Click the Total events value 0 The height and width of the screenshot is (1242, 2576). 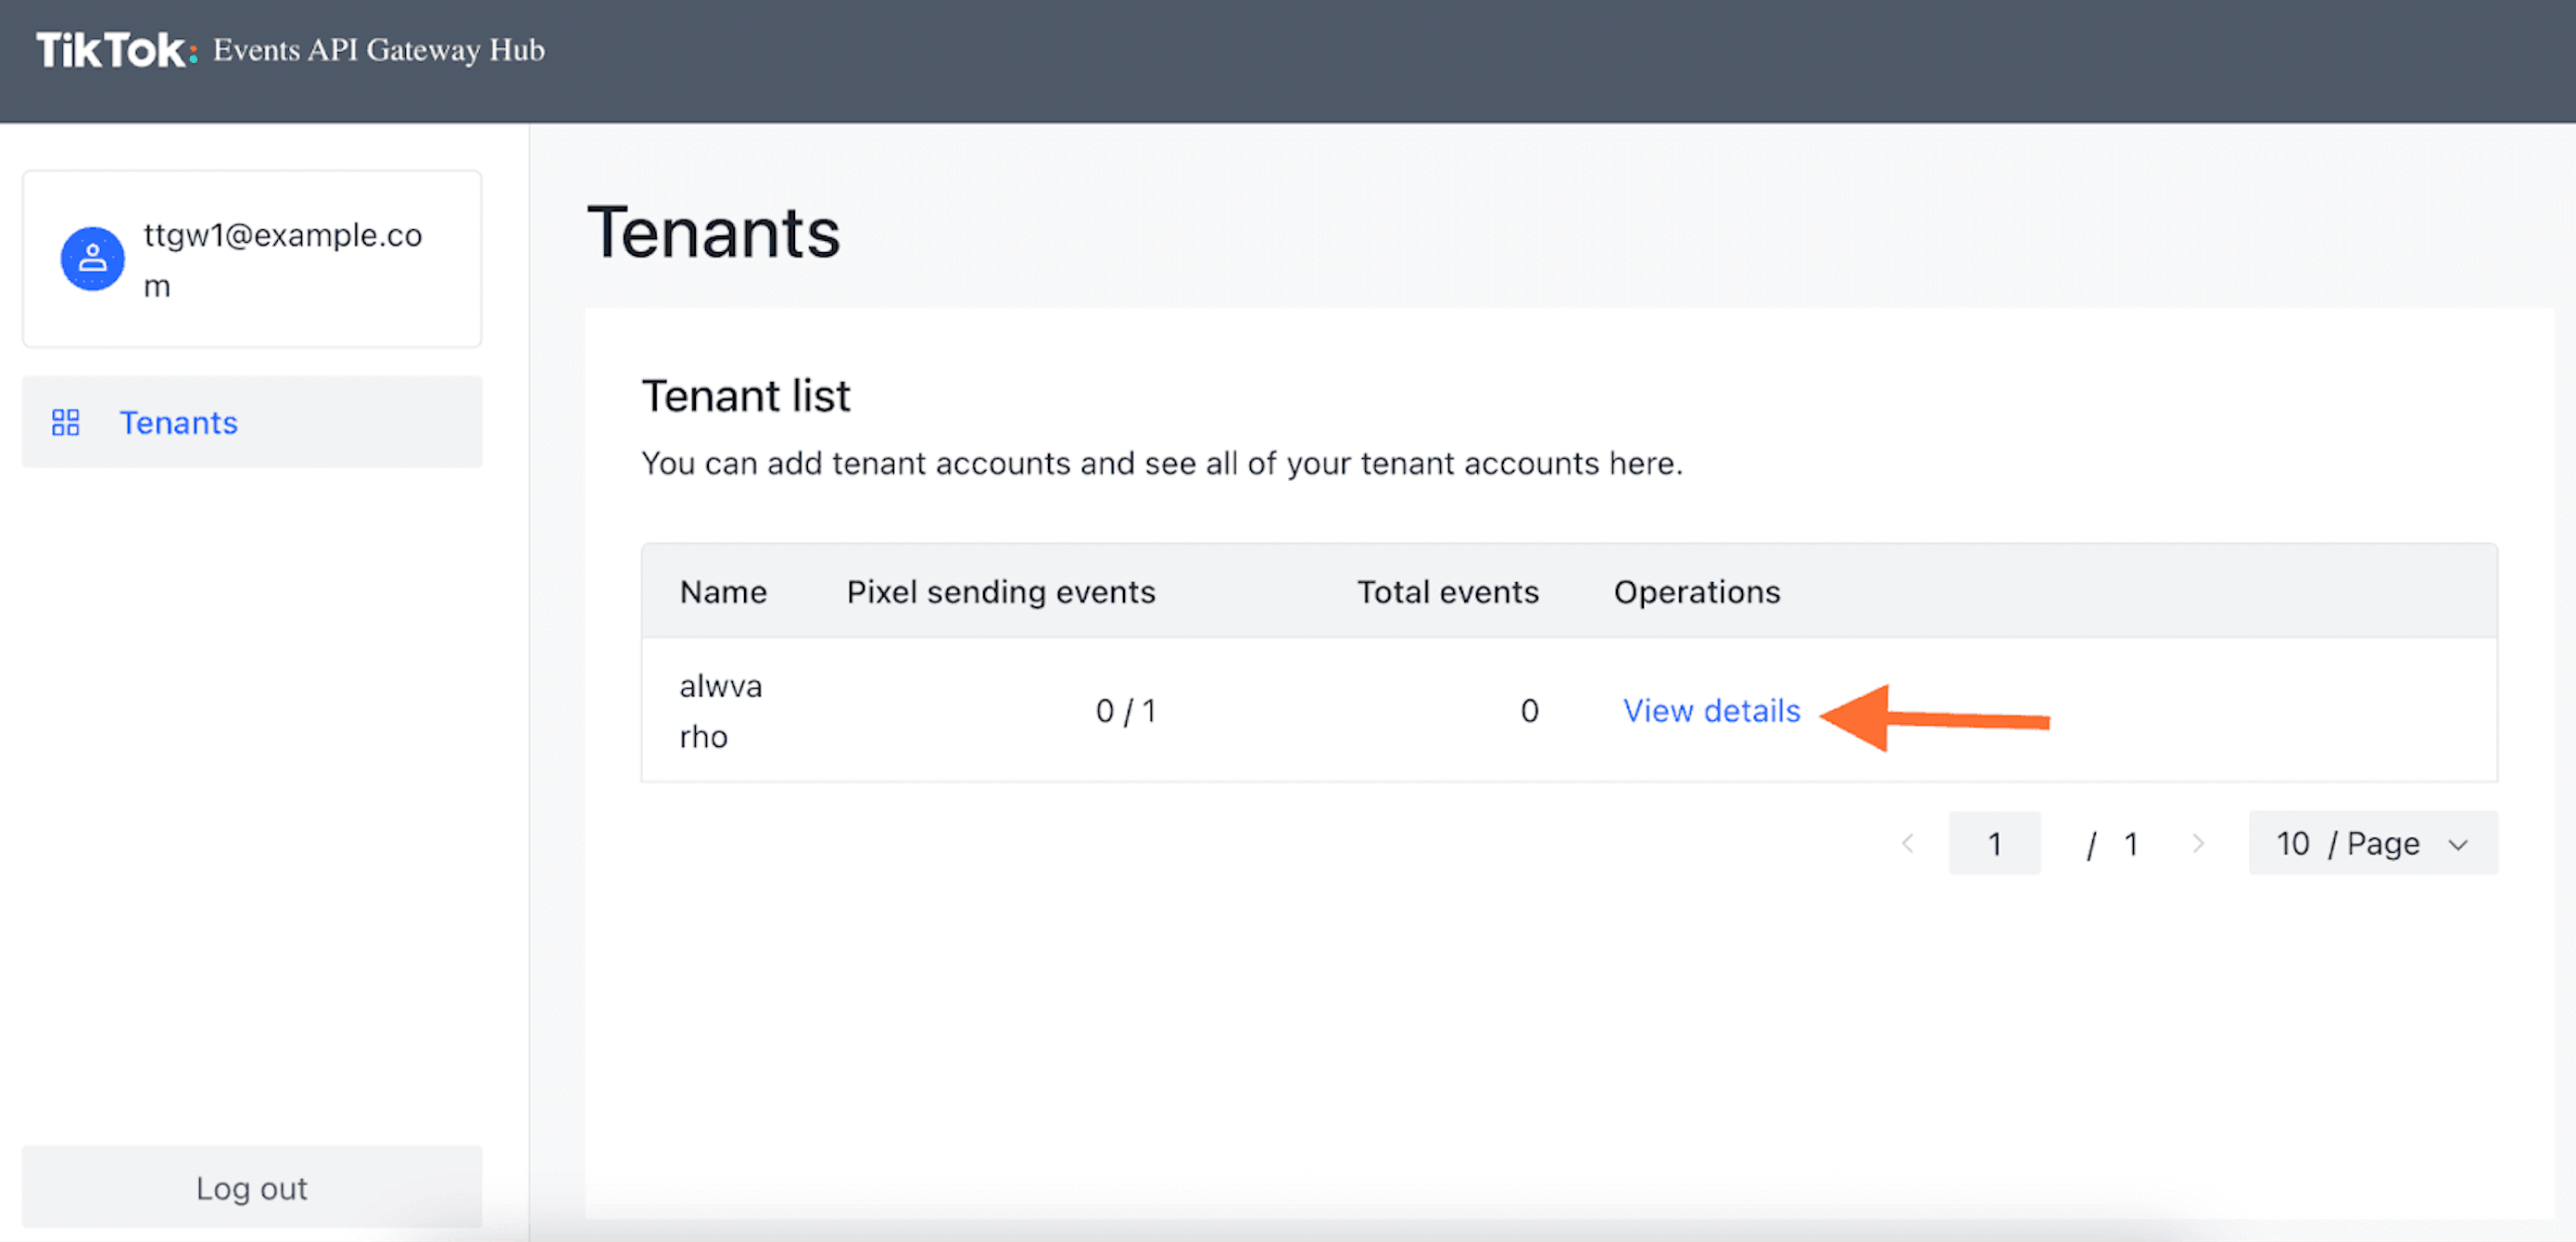(1529, 711)
